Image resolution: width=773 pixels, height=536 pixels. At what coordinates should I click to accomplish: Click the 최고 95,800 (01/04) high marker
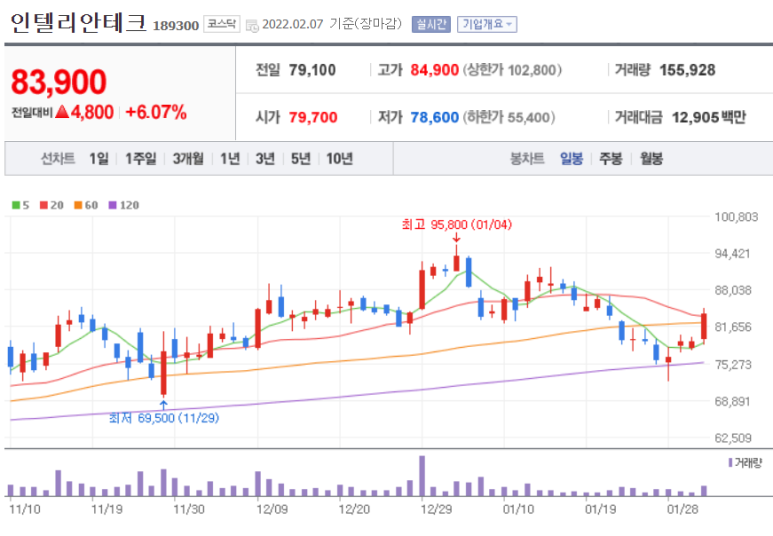click(x=457, y=225)
